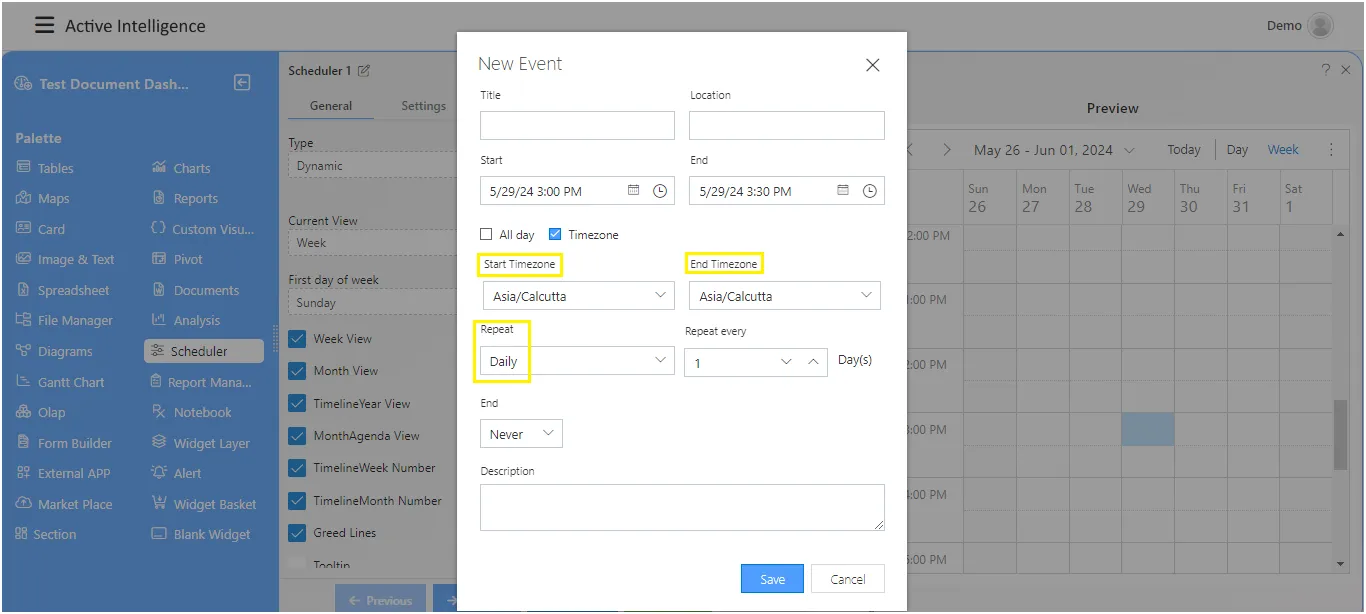Viewport: 1366px width, 614px height.
Task: Select the Analysis palette item
Action: tap(186, 320)
